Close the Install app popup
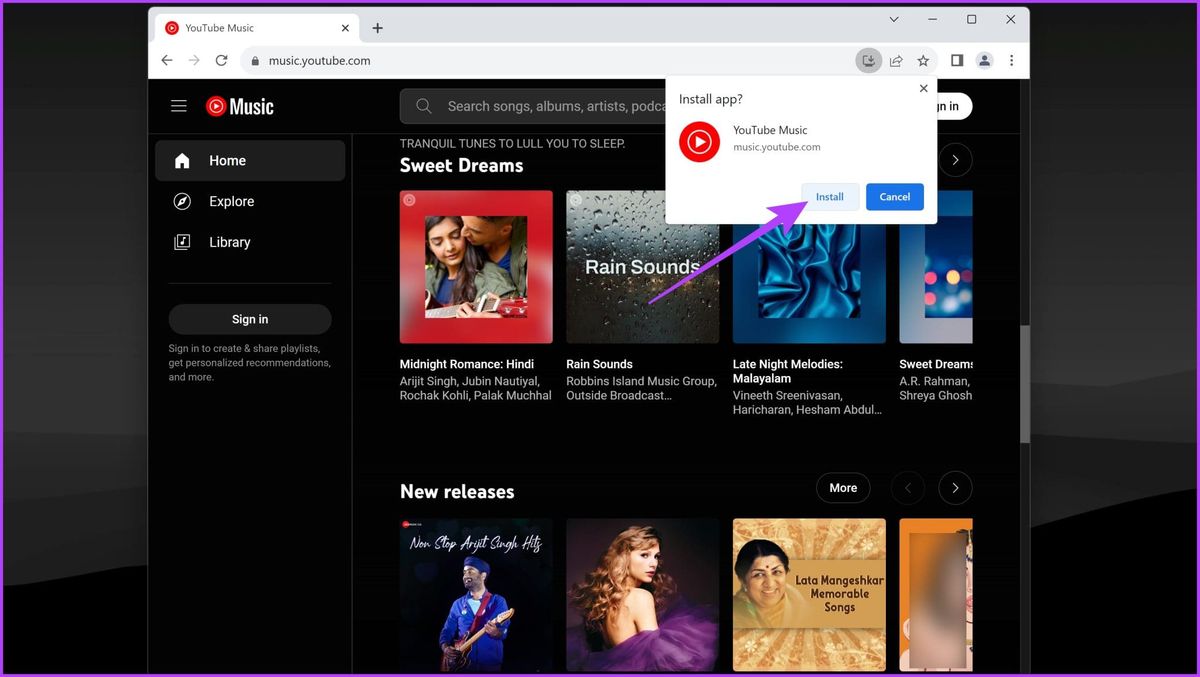Image resolution: width=1200 pixels, height=677 pixels. point(923,88)
